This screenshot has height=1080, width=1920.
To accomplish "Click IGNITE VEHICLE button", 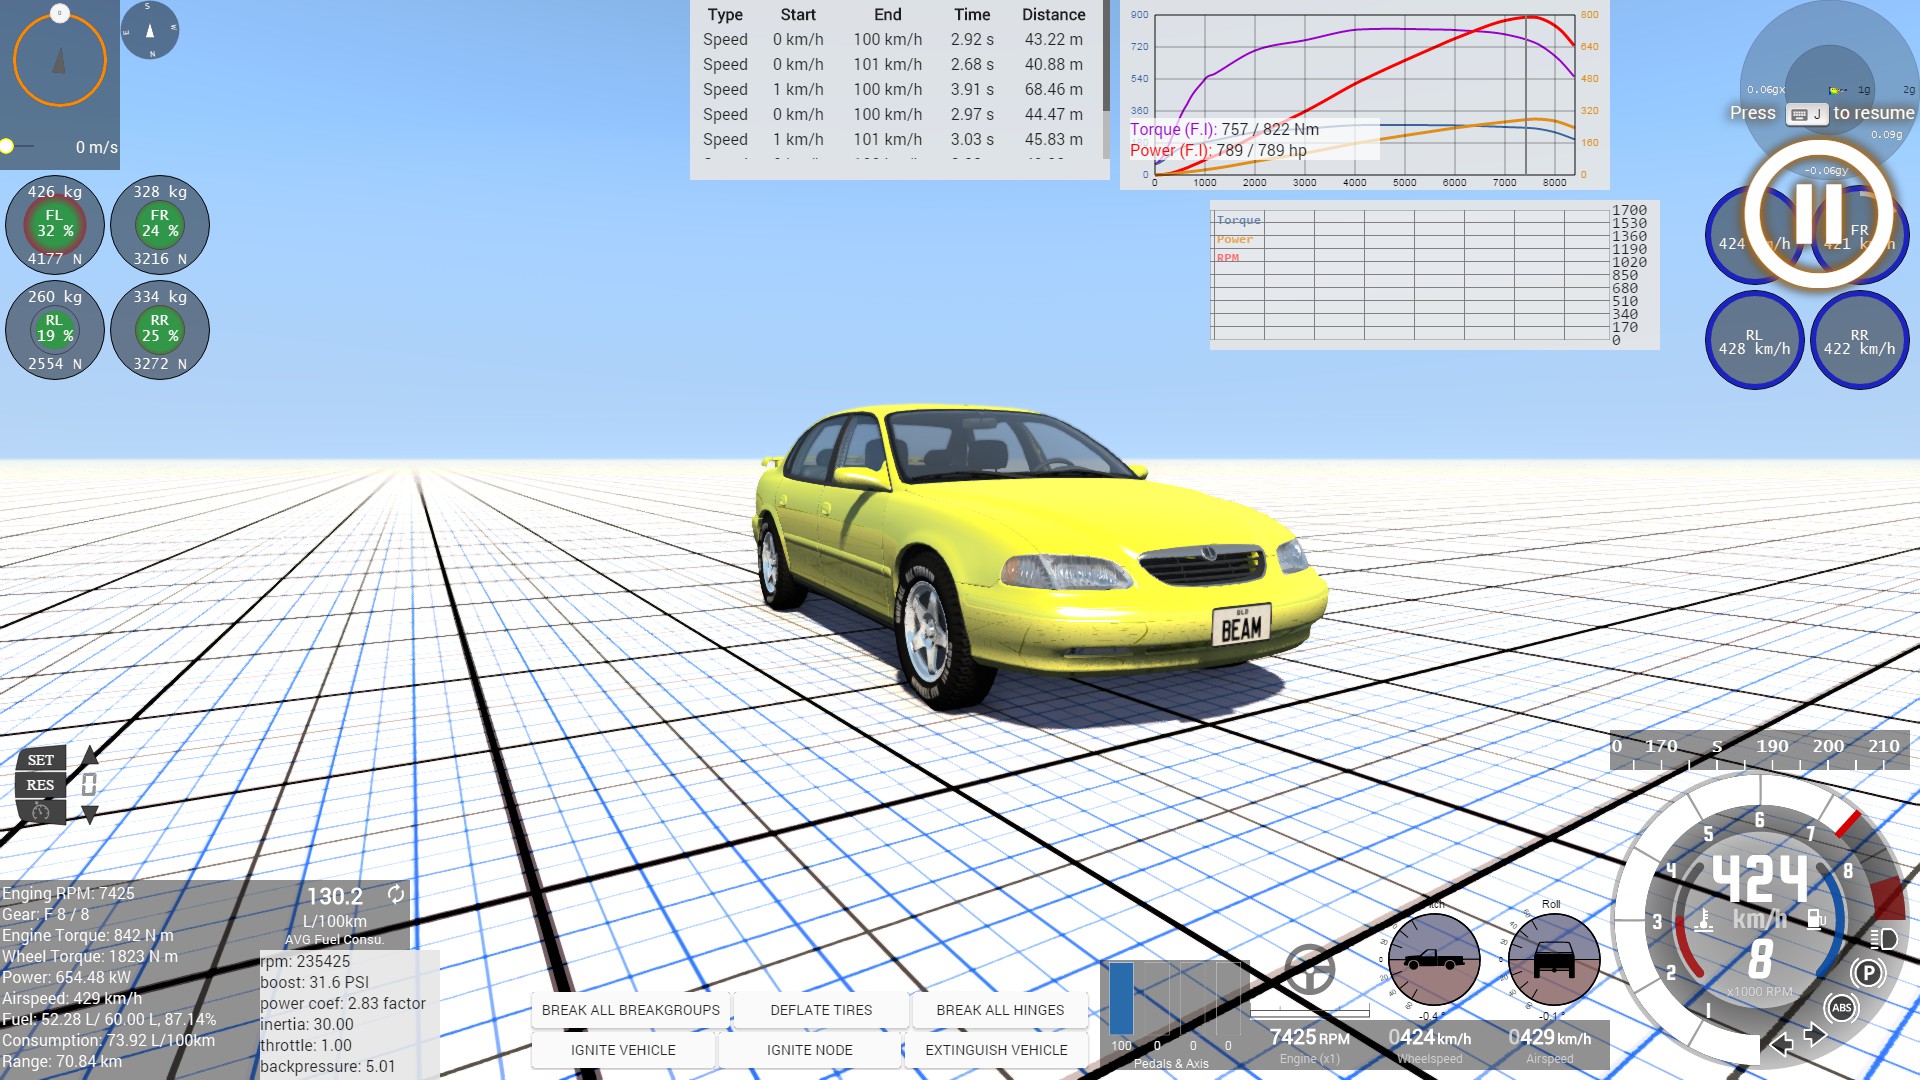I will point(623,1050).
